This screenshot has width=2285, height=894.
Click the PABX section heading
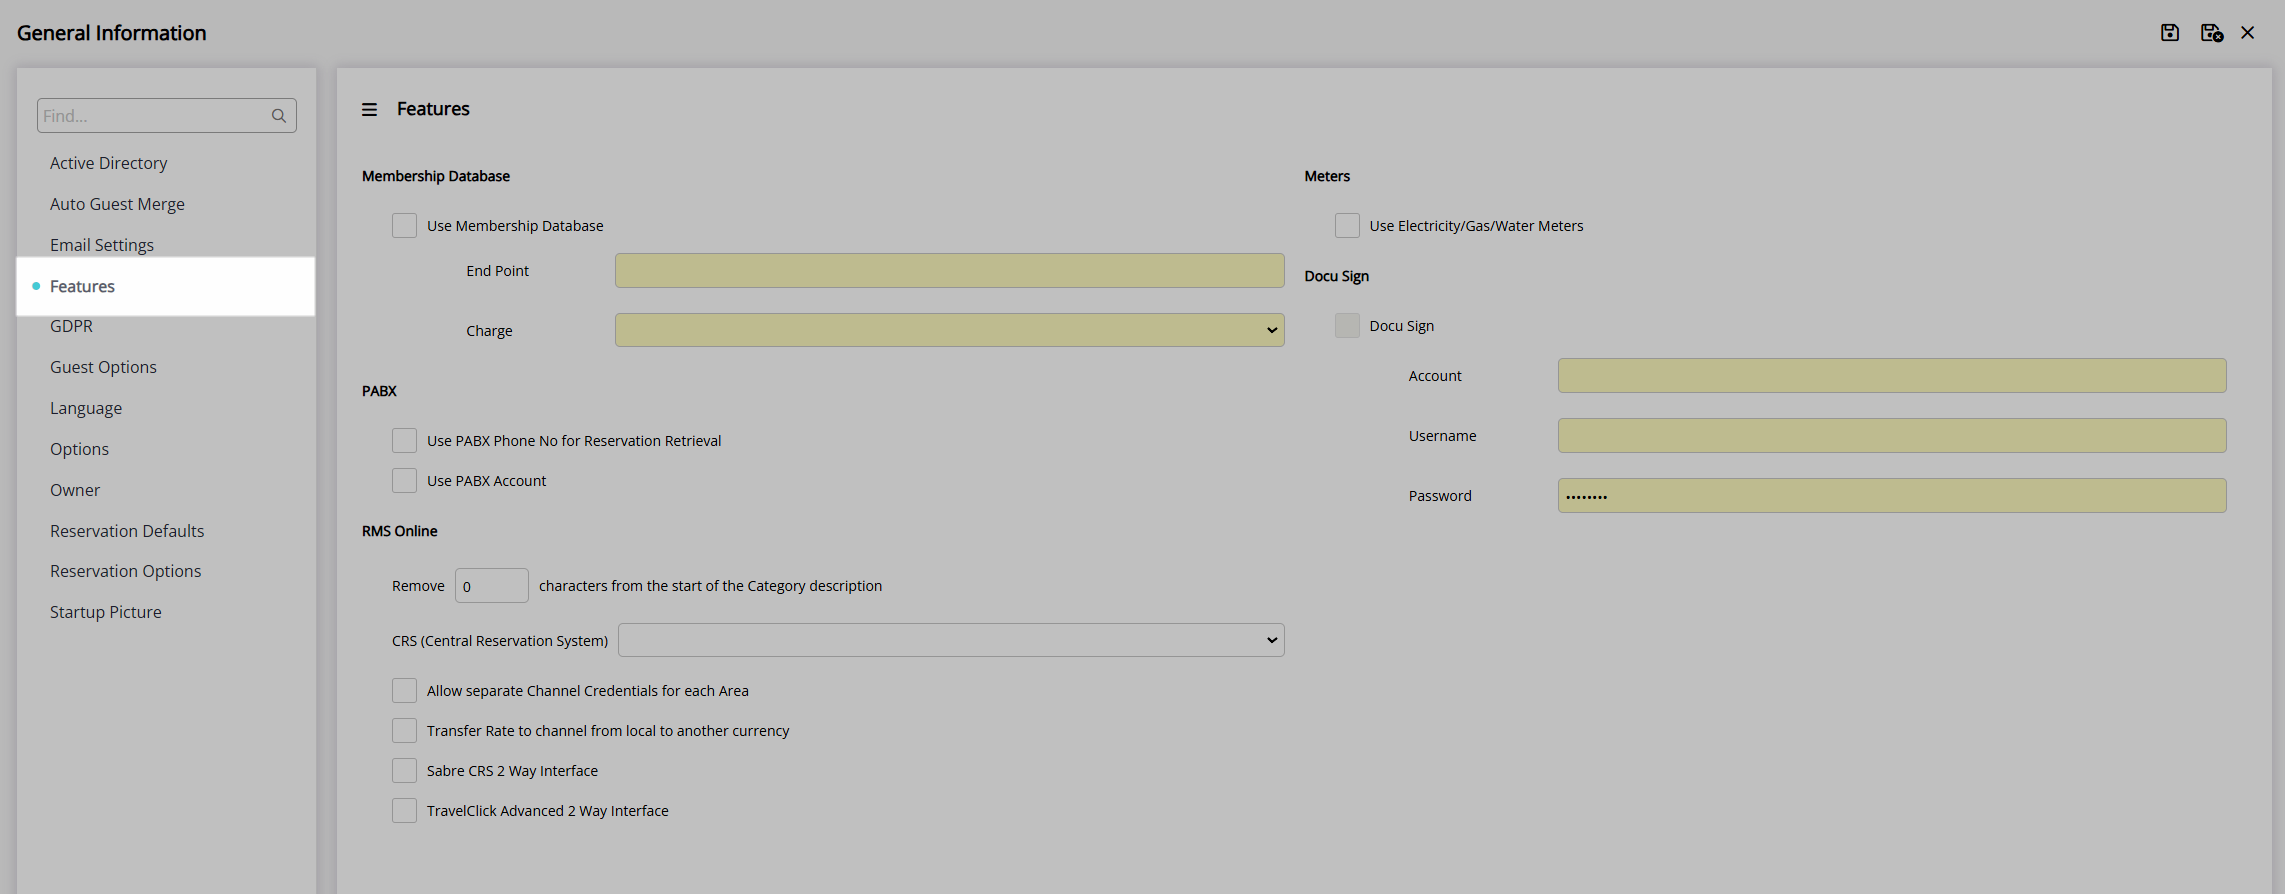[379, 391]
